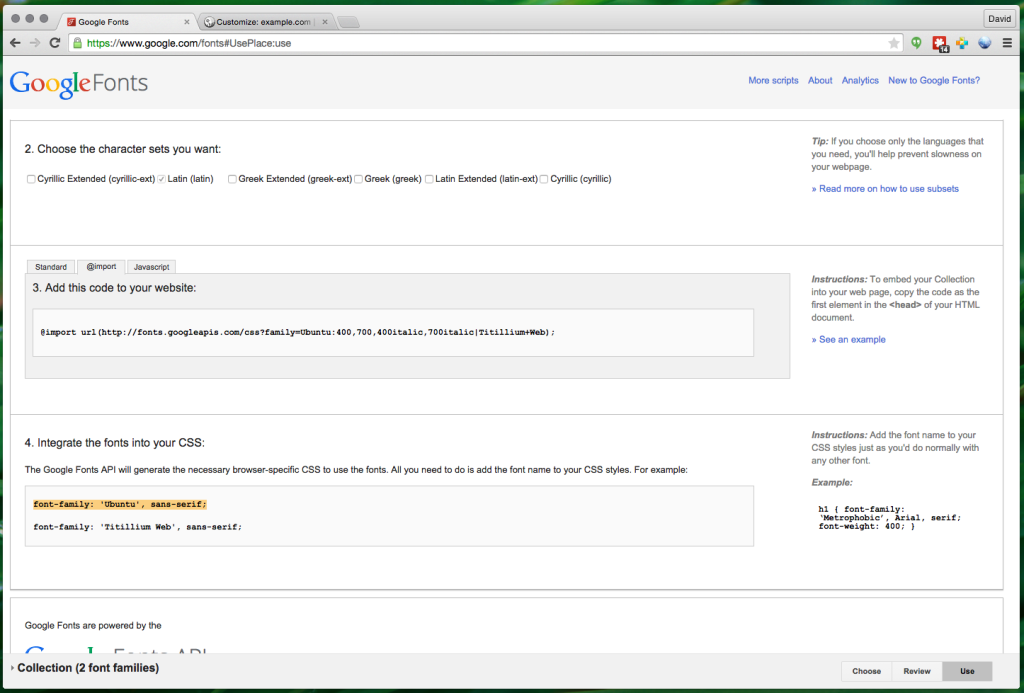Click the Metrophobic h1 example code

click(x=889, y=517)
